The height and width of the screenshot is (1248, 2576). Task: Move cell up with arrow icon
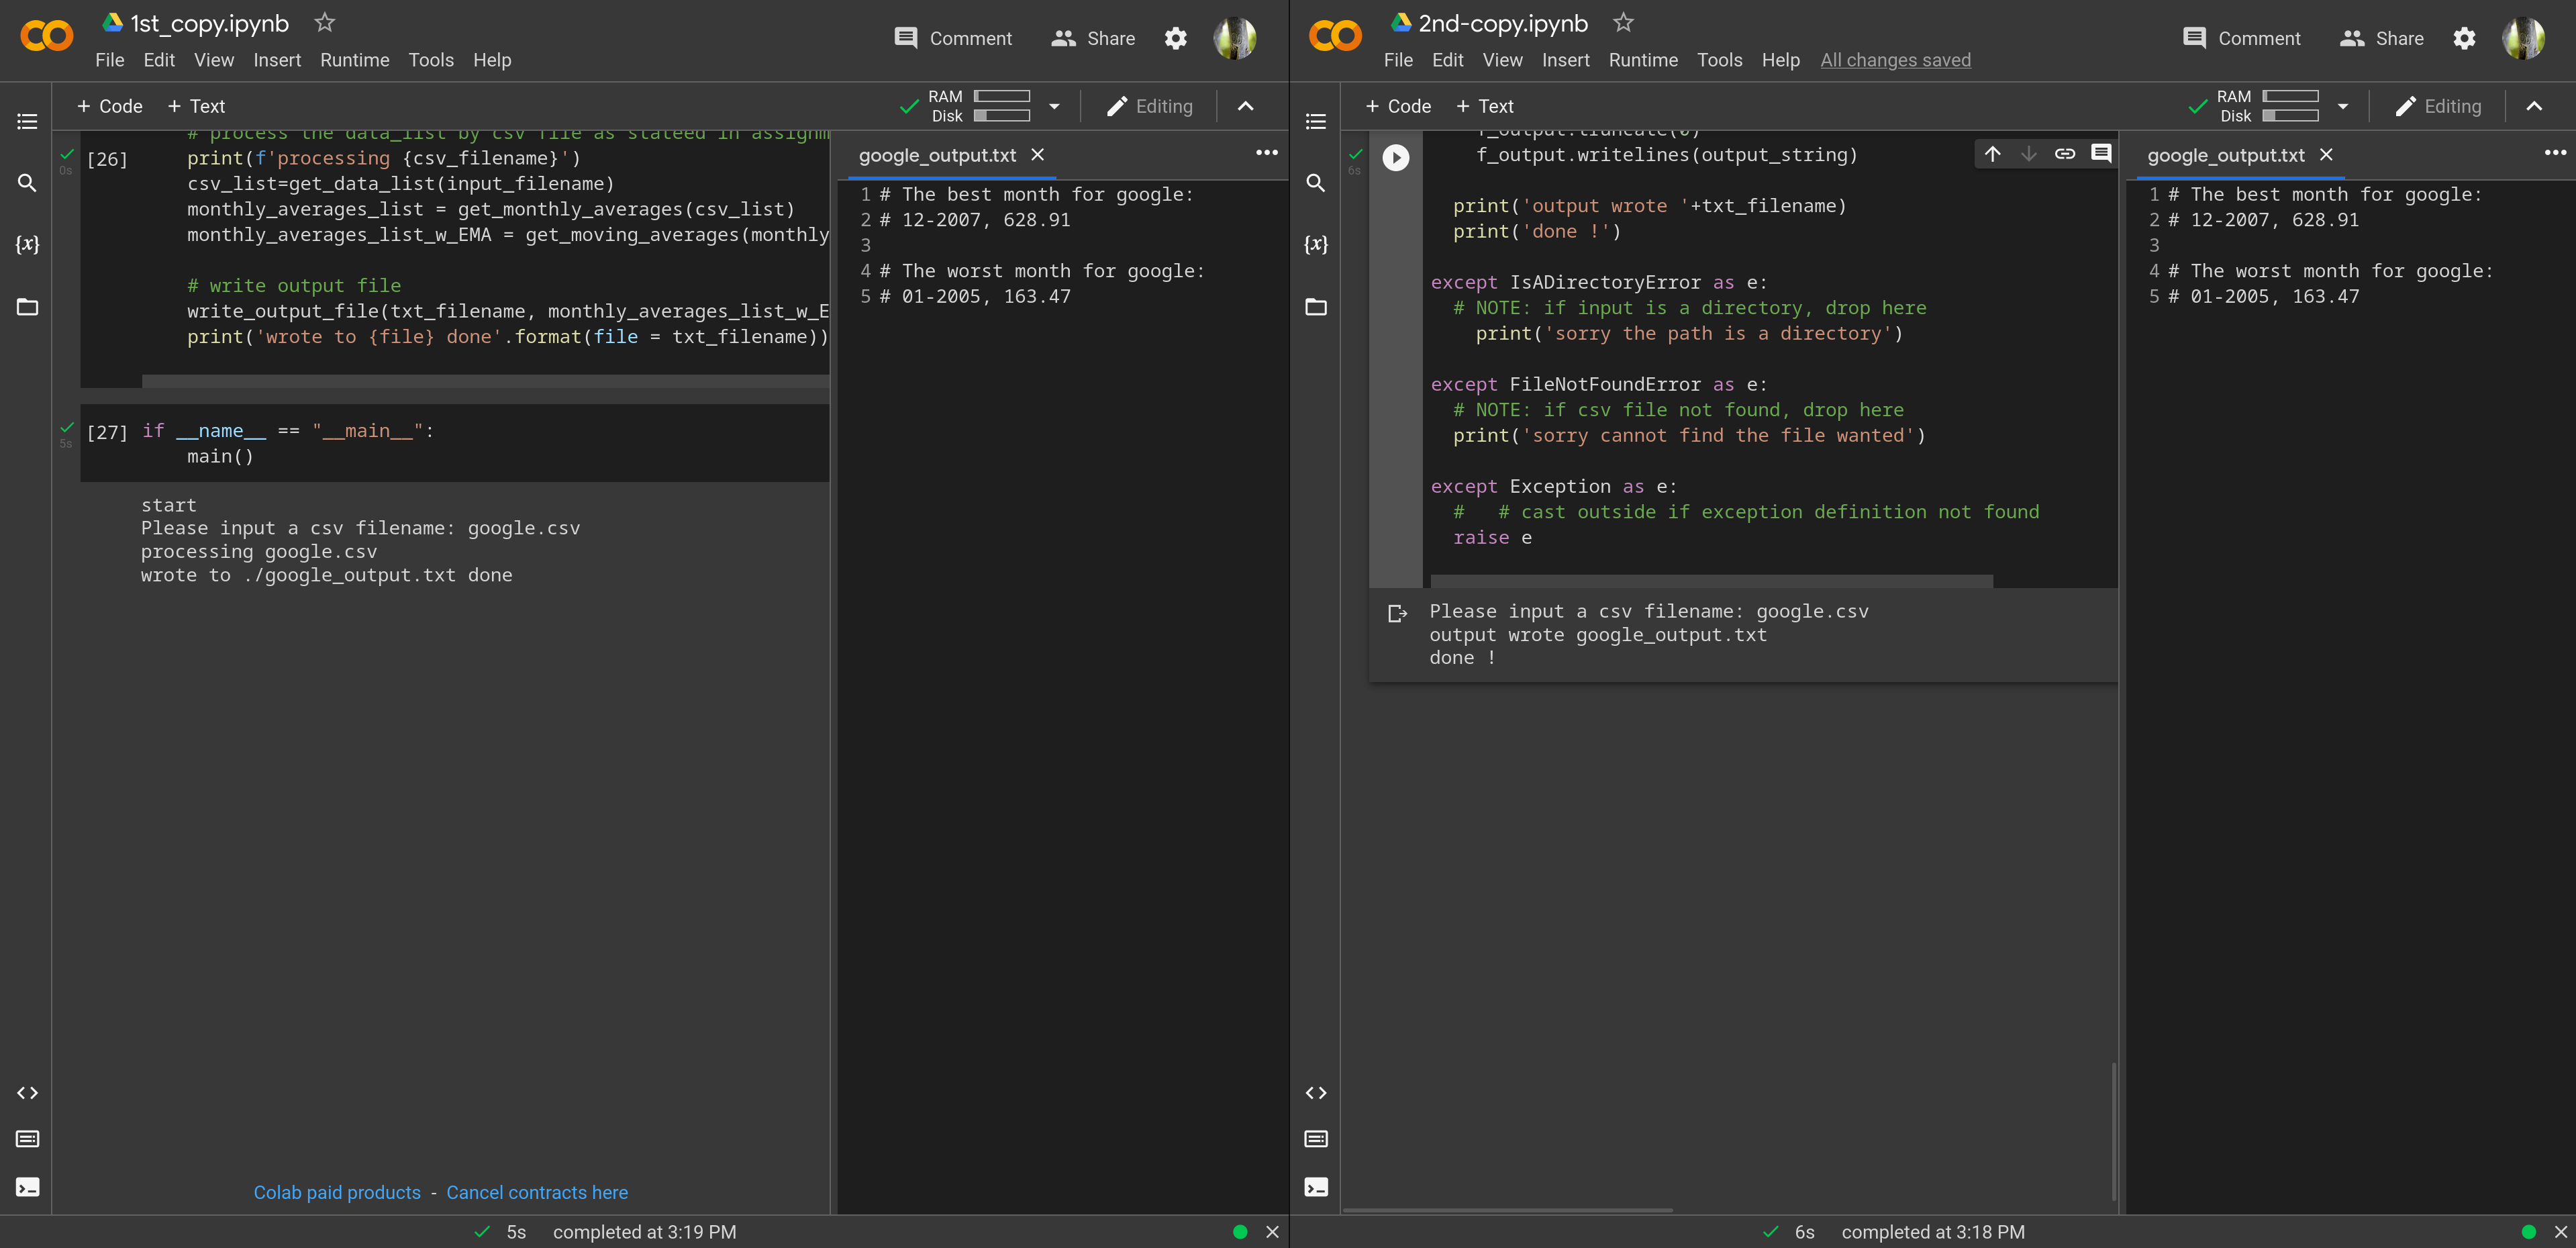pos(1992,153)
